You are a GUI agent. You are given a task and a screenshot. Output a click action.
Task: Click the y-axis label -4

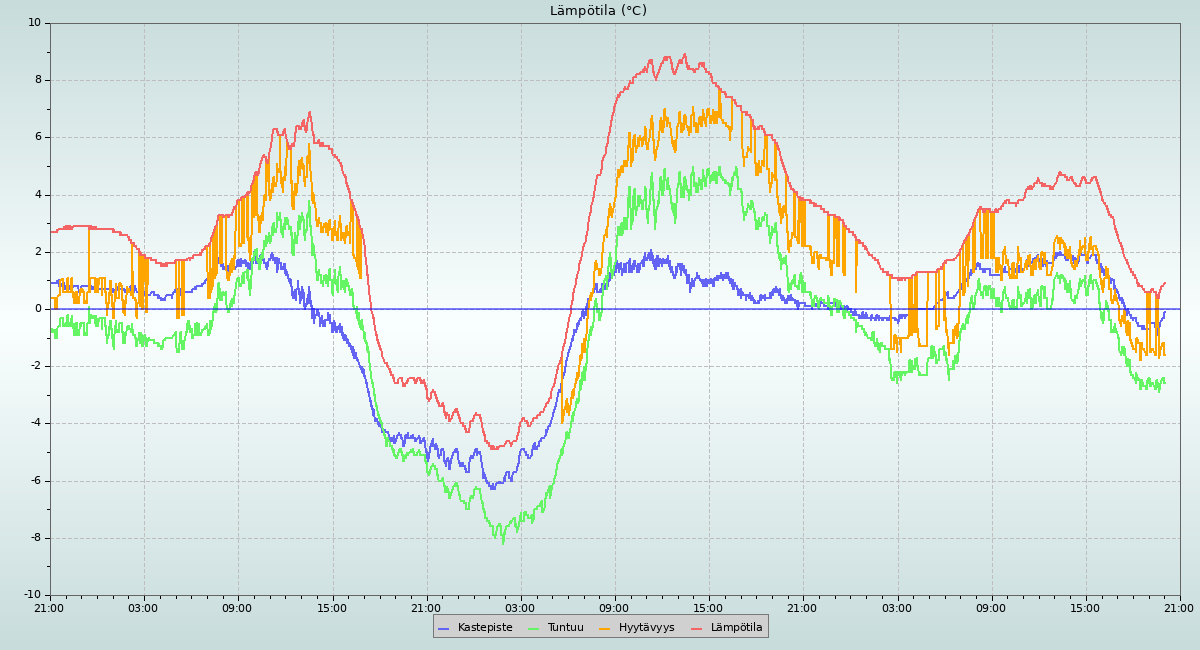(35, 424)
